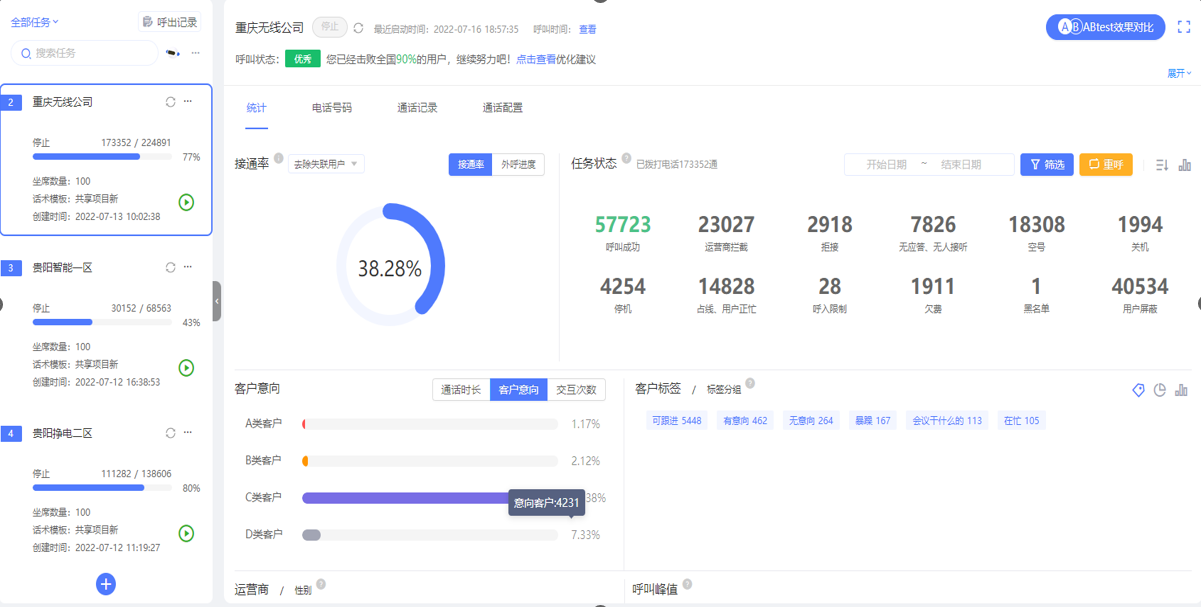The height and width of the screenshot is (607, 1201).
Task: Switch task status to bar chart view
Action: click(x=1185, y=165)
